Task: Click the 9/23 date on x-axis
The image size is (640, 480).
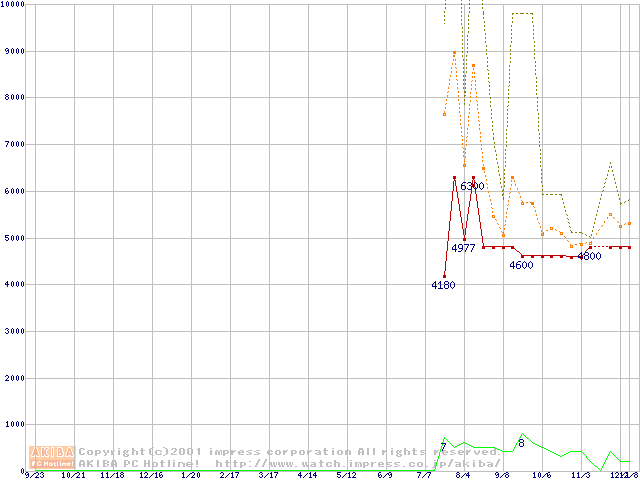Action: coord(33,476)
